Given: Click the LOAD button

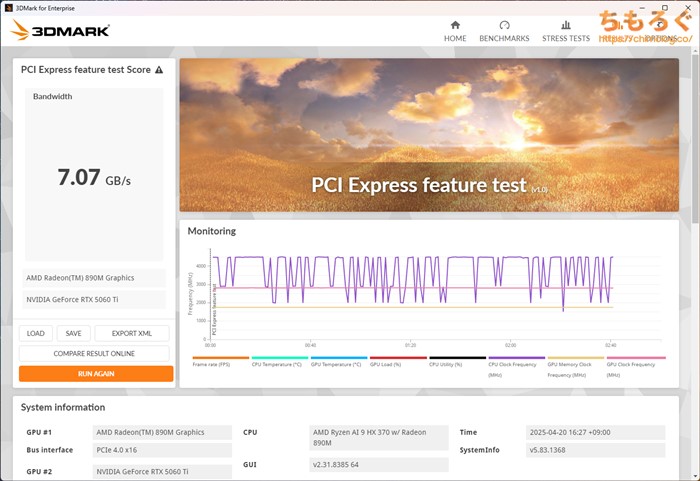Looking at the screenshot, I should 36,333.
